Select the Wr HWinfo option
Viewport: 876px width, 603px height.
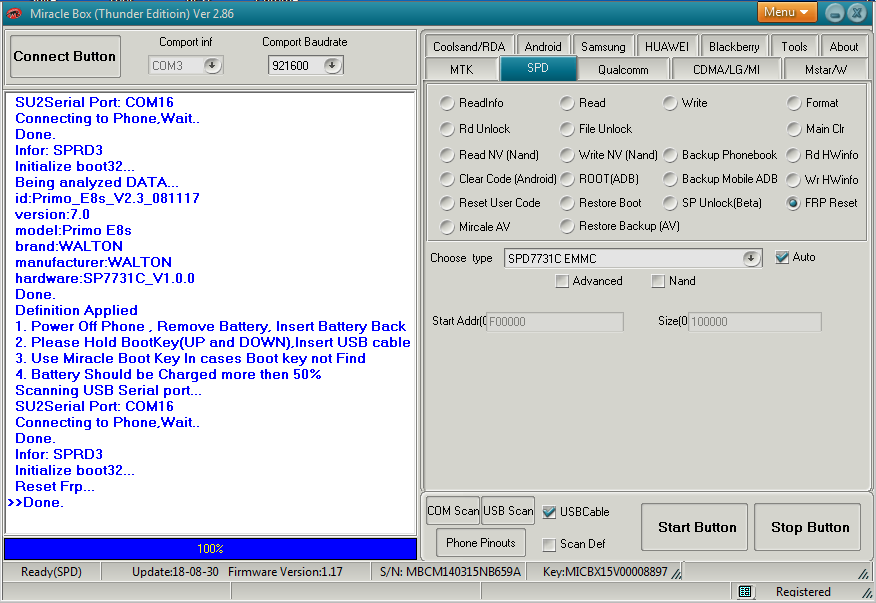(823, 179)
